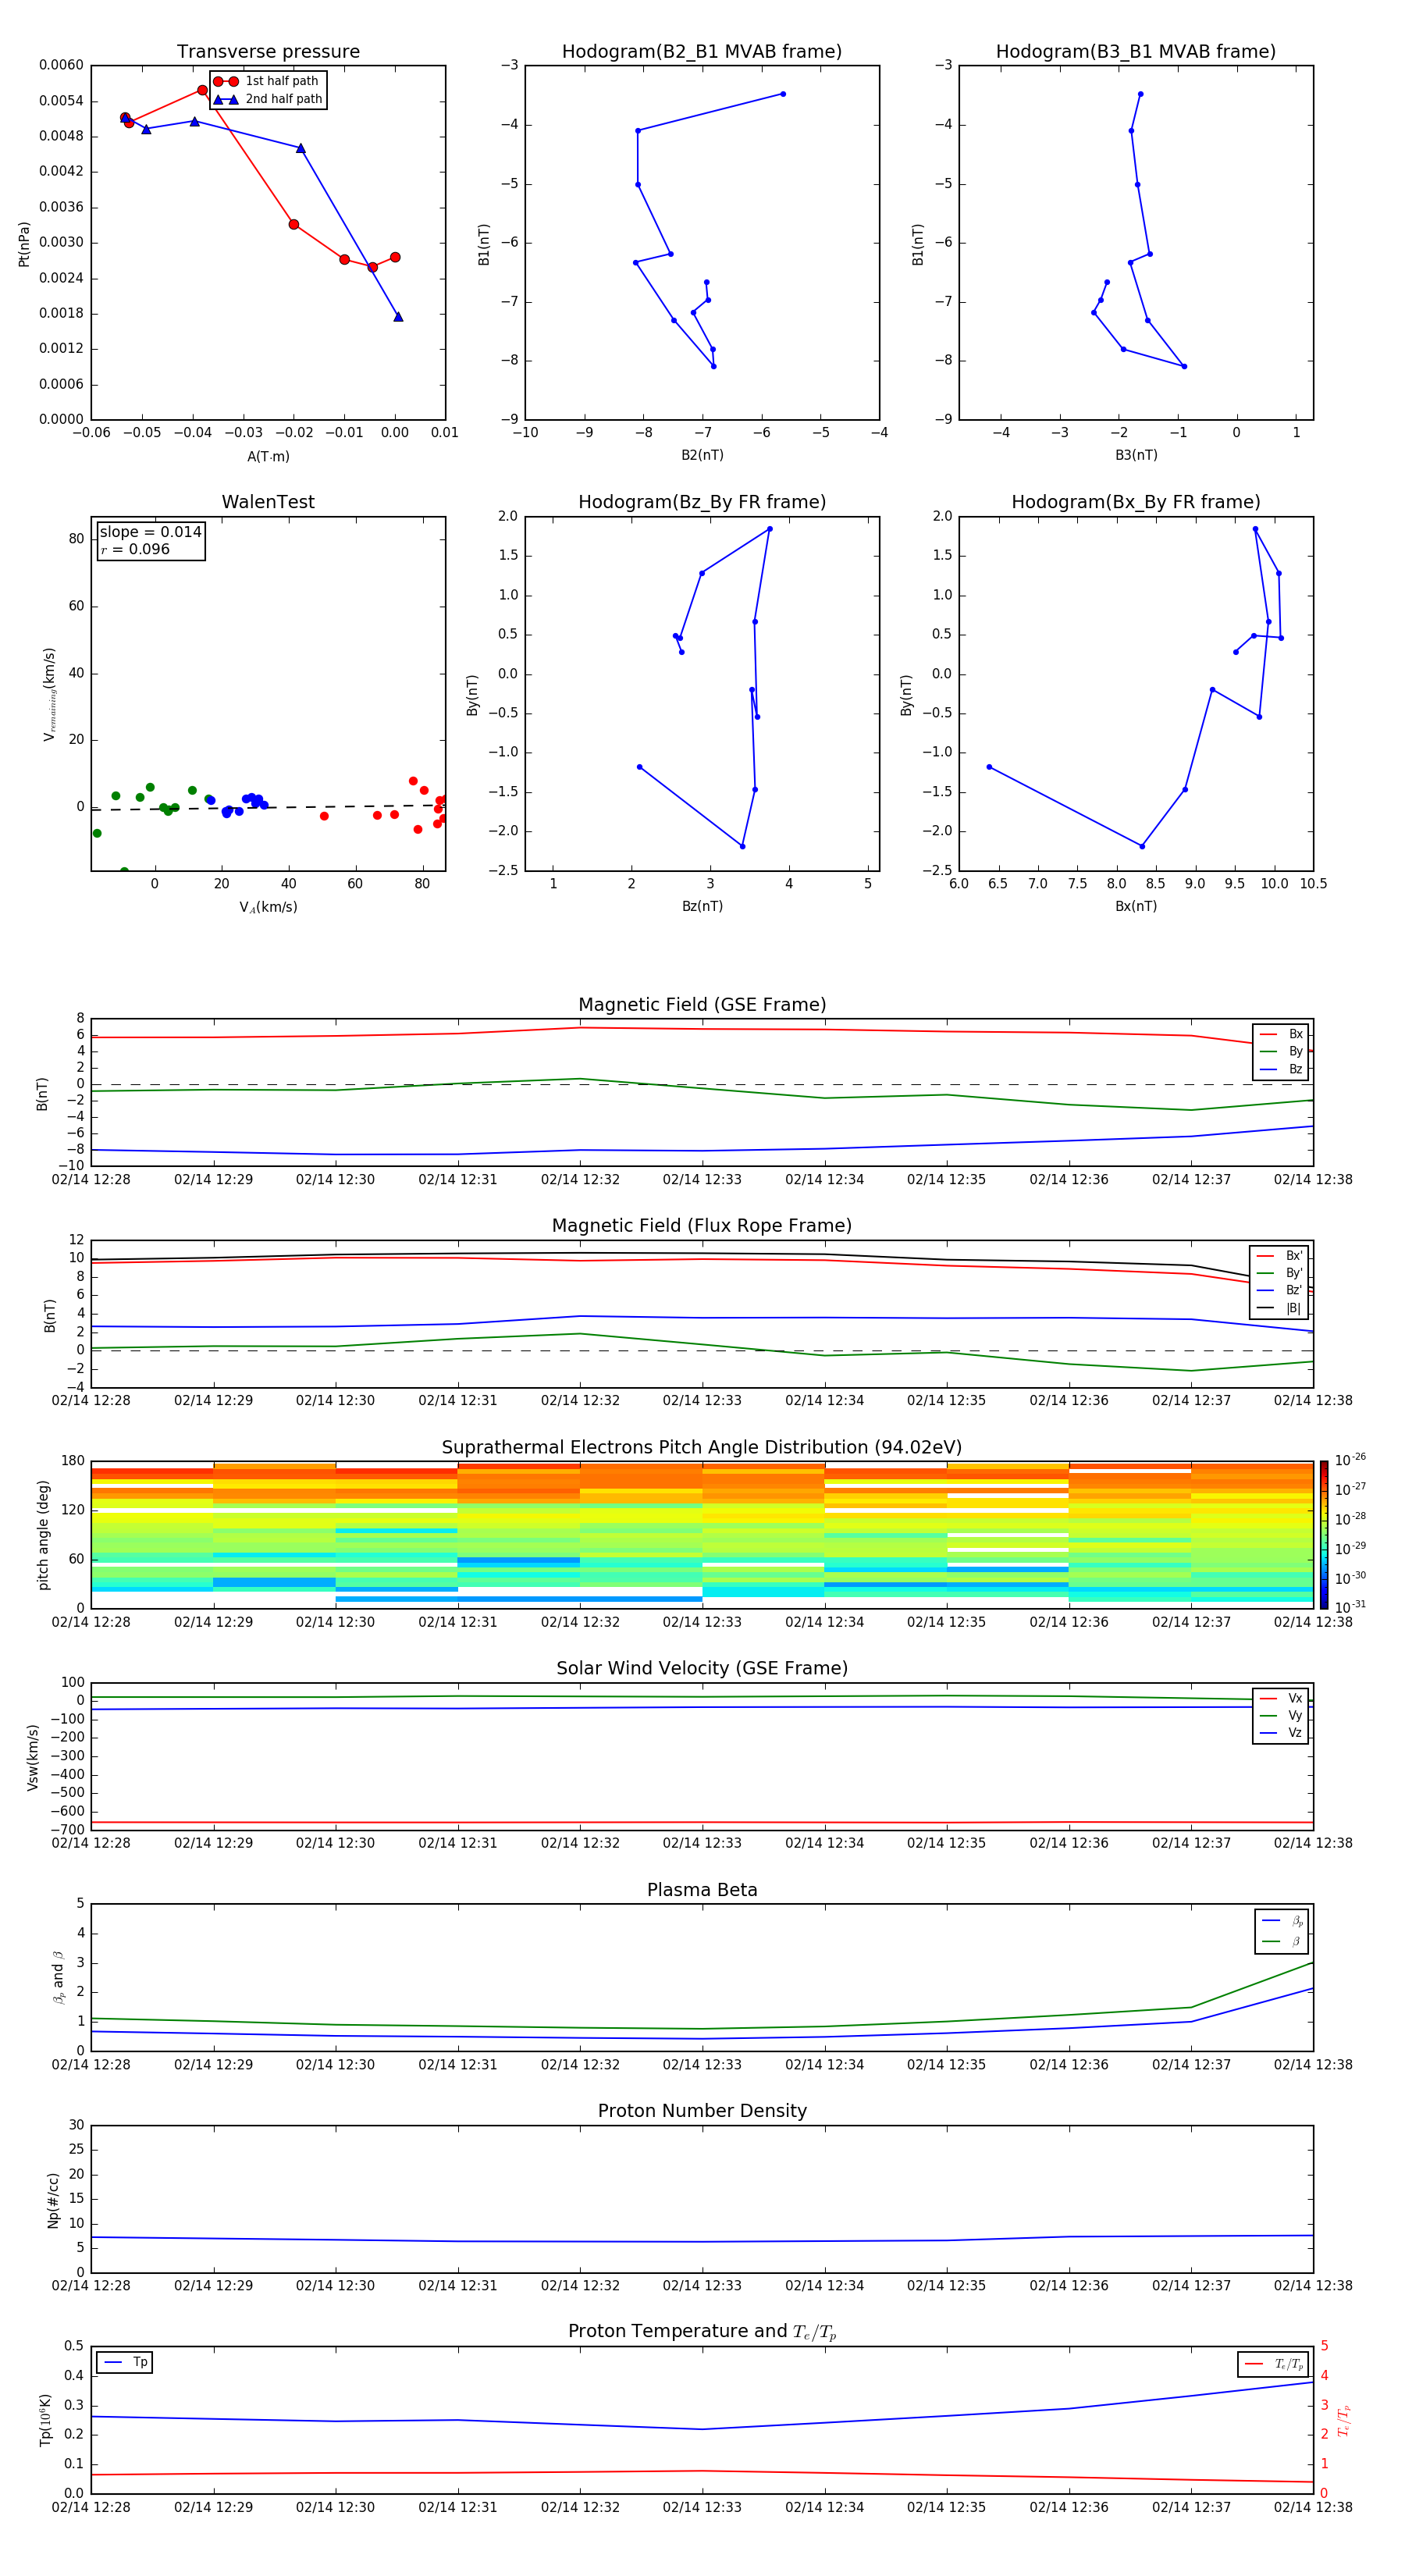Click the "Hodogram(Bz_By FR frame)" title
This screenshot has height=2576, width=1405.
tap(702, 502)
